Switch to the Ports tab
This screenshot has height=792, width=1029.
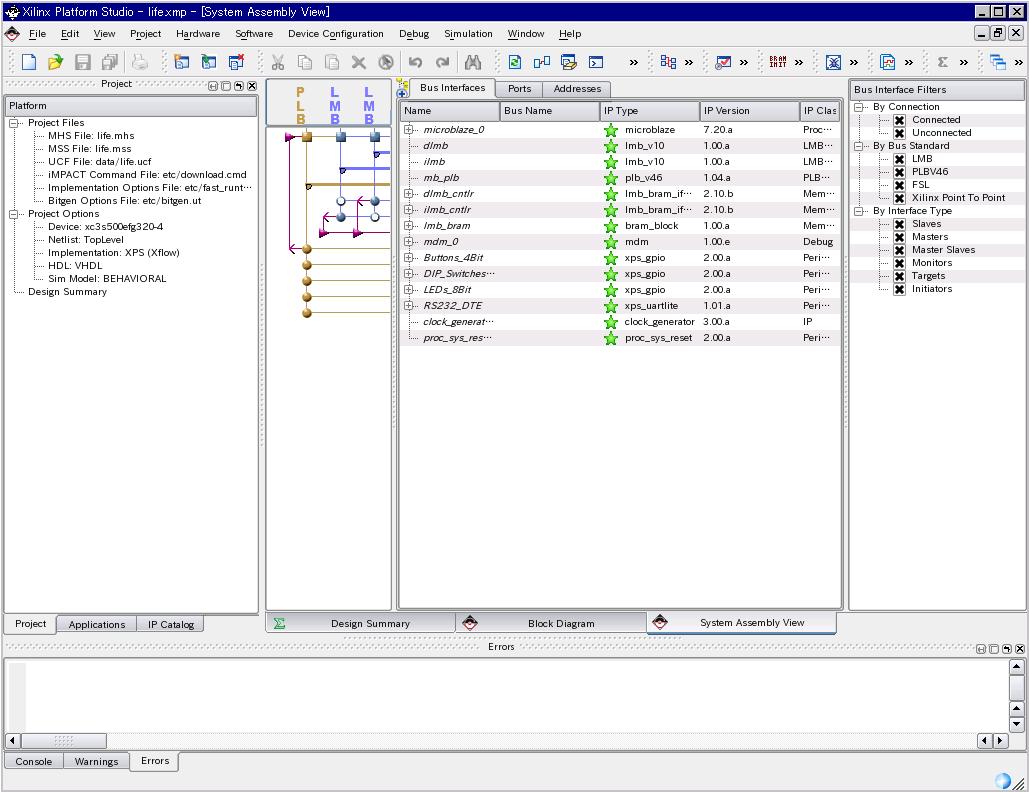519,89
